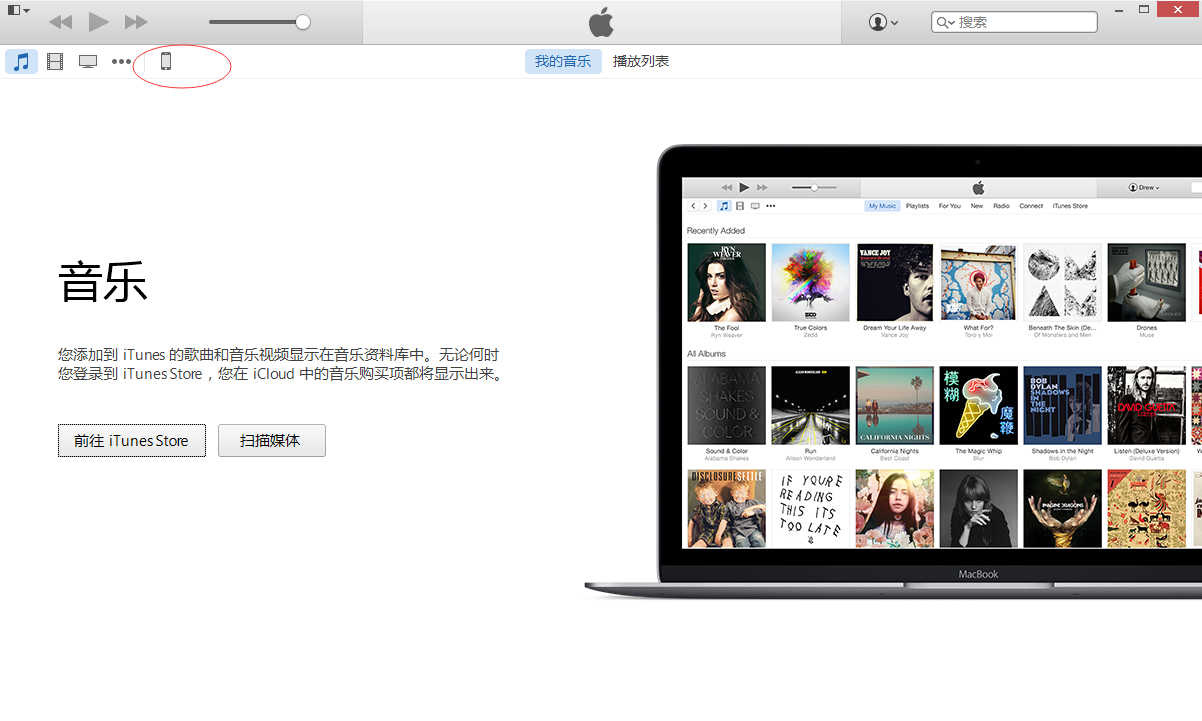Skip ahead with the next track button
The image size is (1202, 721).
[x=136, y=22]
